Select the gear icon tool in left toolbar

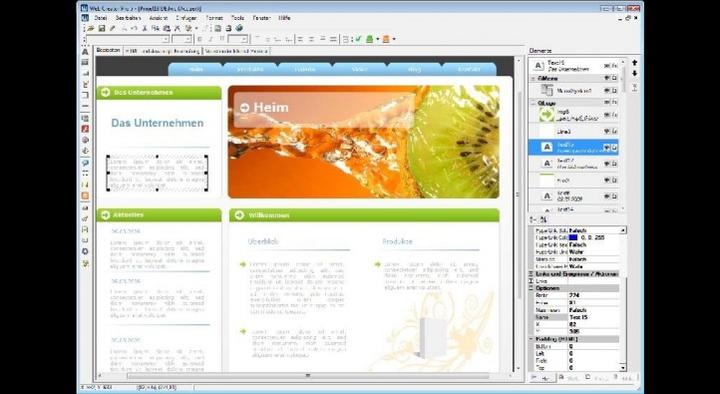85,251
